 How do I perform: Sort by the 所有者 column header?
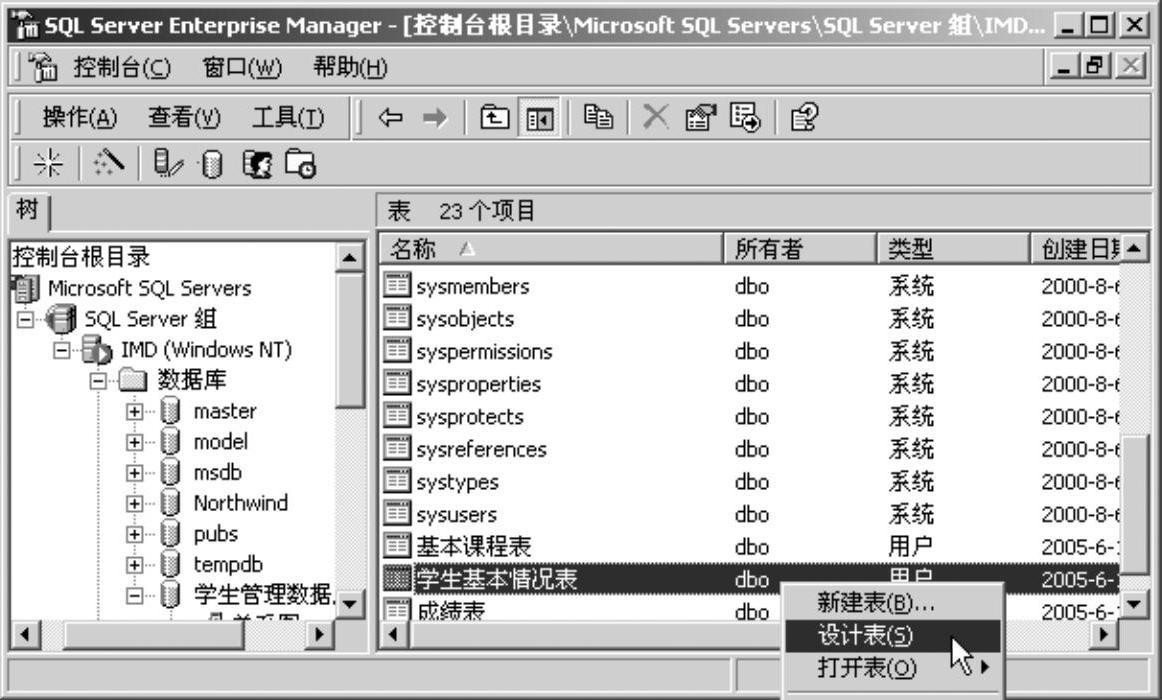pyautogui.click(x=800, y=249)
